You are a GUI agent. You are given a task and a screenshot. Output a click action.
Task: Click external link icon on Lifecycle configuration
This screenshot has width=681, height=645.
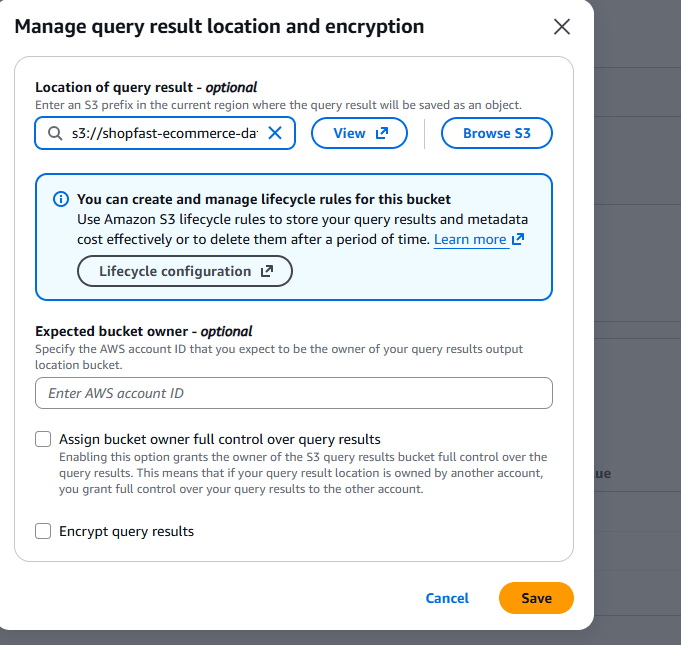[x=267, y=271]
